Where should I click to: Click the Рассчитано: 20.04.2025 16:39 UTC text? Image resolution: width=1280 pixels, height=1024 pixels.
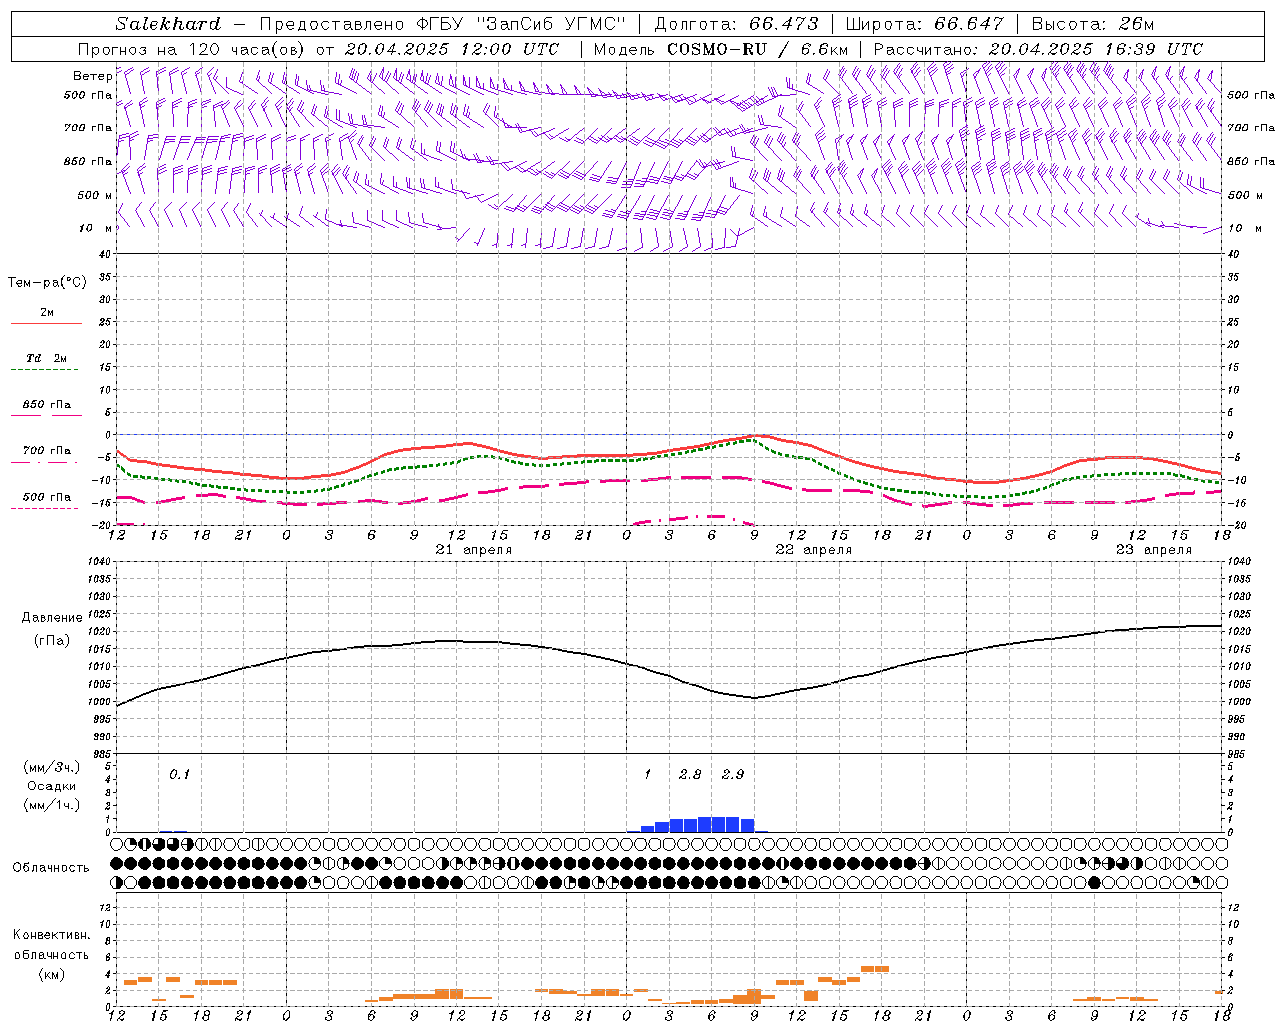pyautogui.click(x=1038, y=49)
